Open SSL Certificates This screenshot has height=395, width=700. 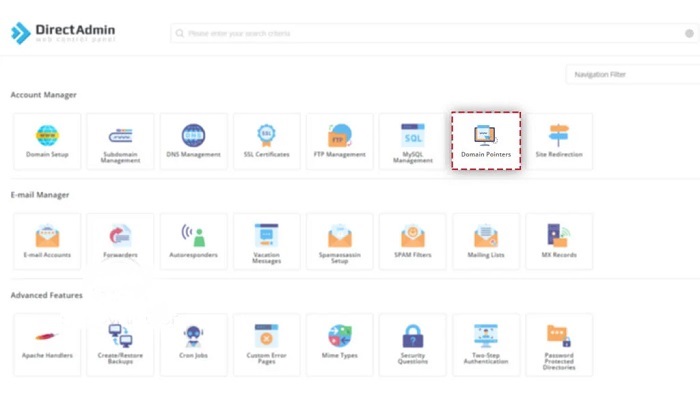click(267, 141)
